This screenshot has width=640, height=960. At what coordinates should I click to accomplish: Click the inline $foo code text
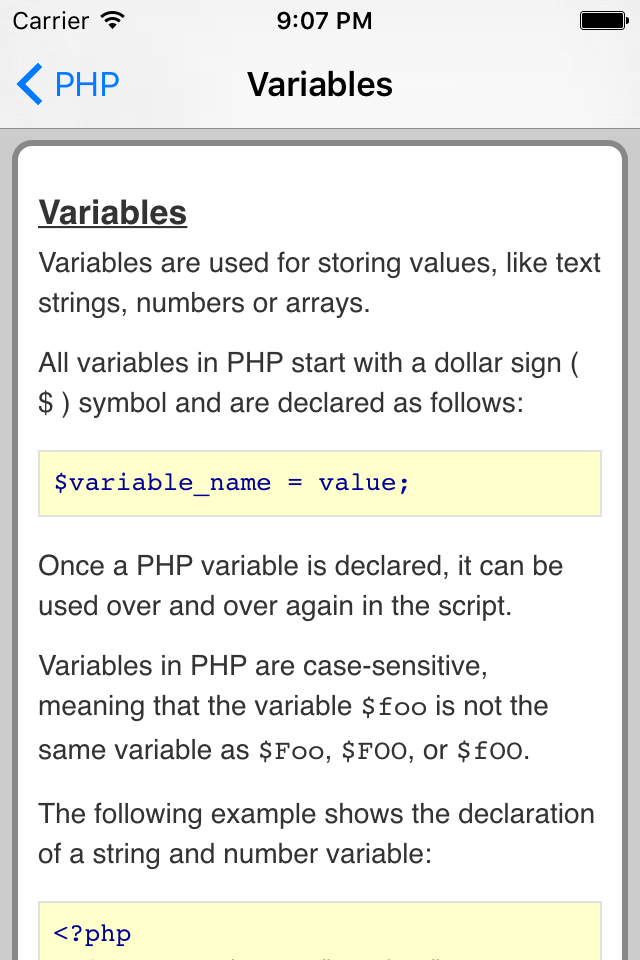394,707
